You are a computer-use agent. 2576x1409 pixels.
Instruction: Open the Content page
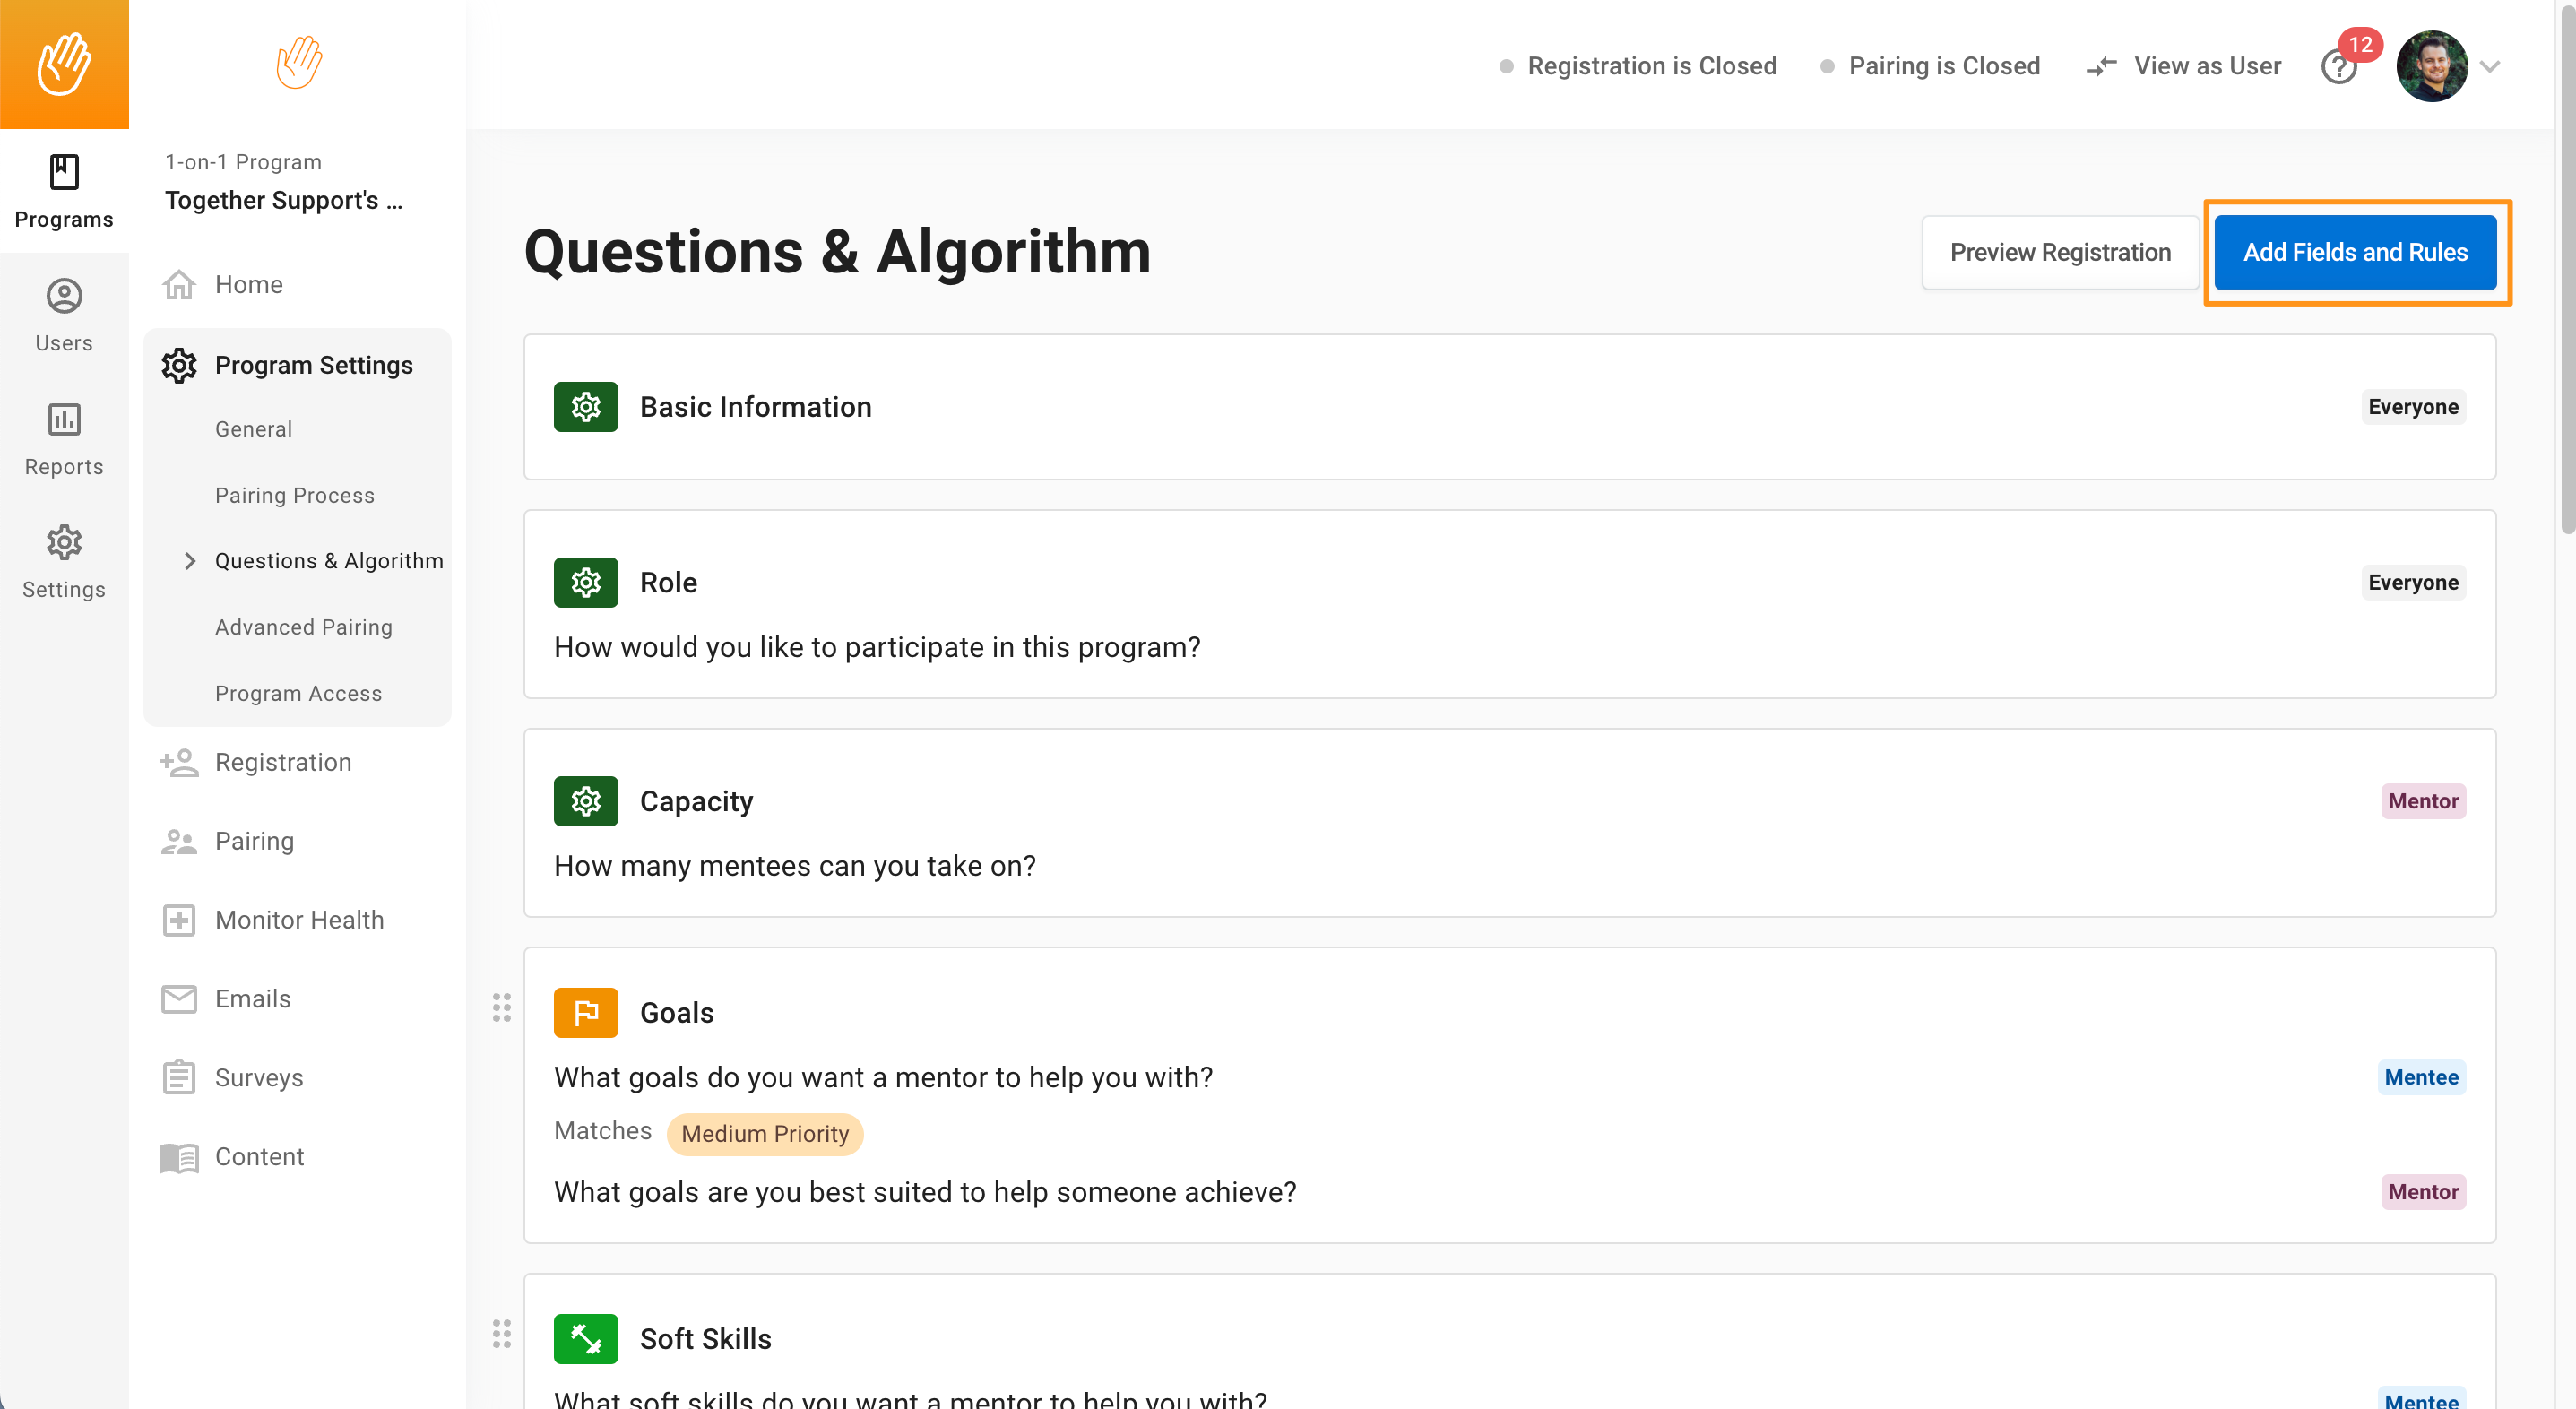[259, 1157]
